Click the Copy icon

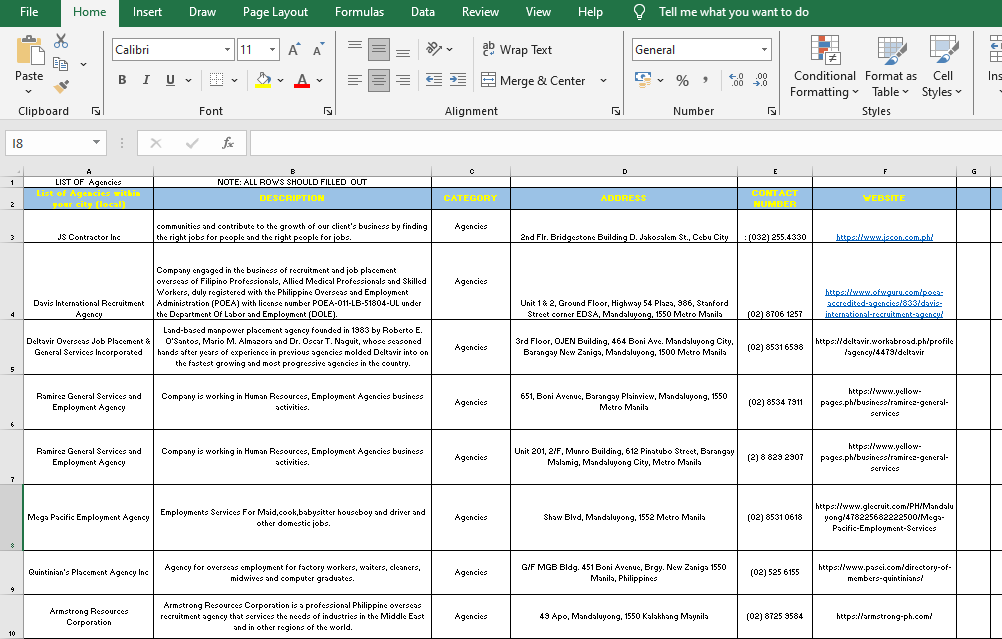61,63
